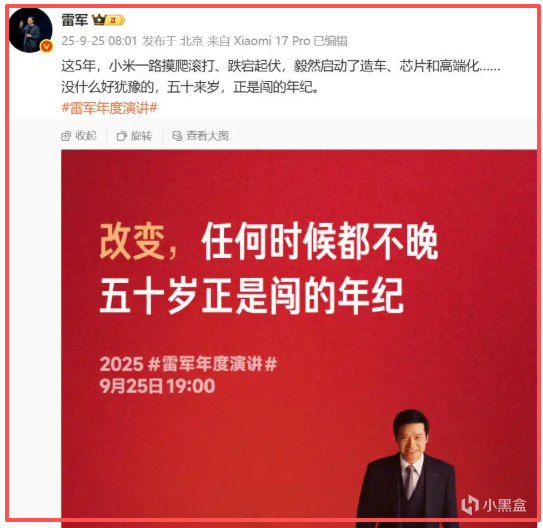Click the orange 改变 headline word
The height and width of the screenshot is (528, 543).
point(132,242)
